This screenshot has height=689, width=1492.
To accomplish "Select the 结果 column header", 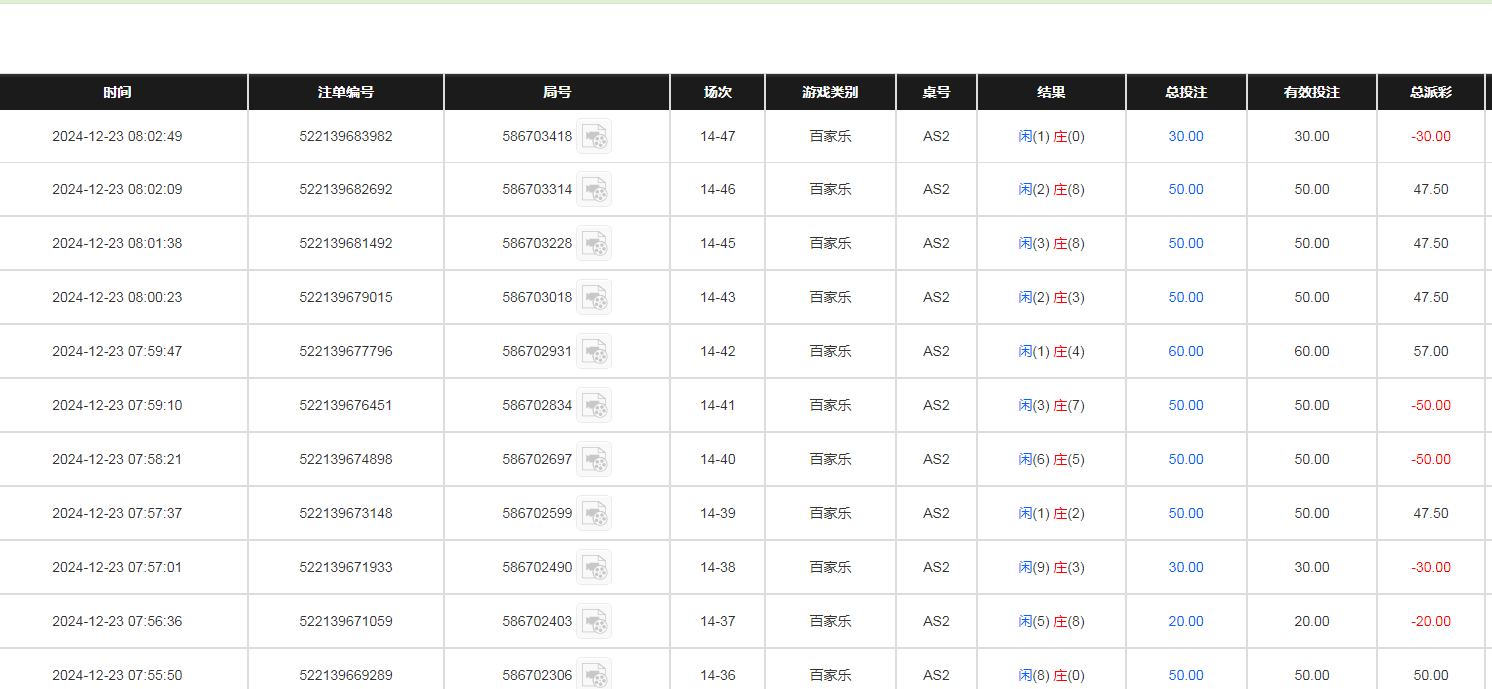I will [1051, 92].
